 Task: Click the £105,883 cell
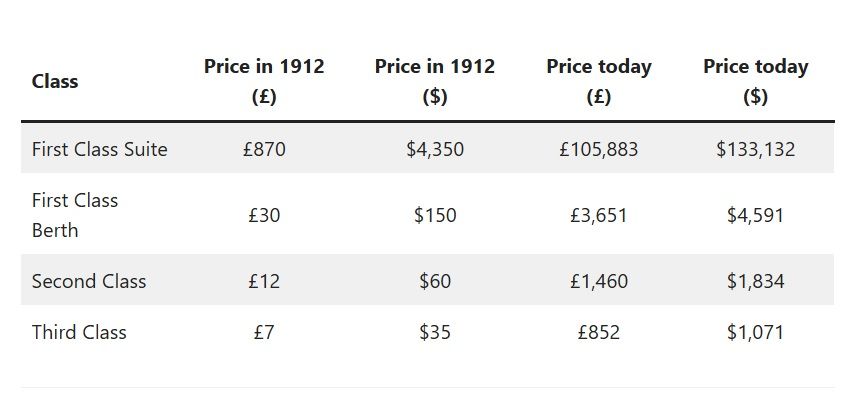point(599,149)
